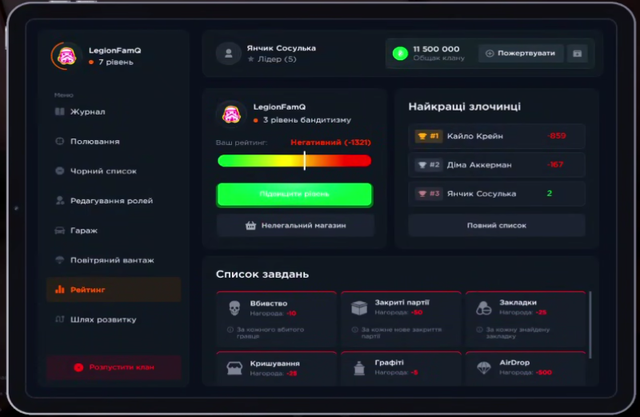Go to Чорний список
This screenshot has height=417, width=640.
click(x=113, y=171)
